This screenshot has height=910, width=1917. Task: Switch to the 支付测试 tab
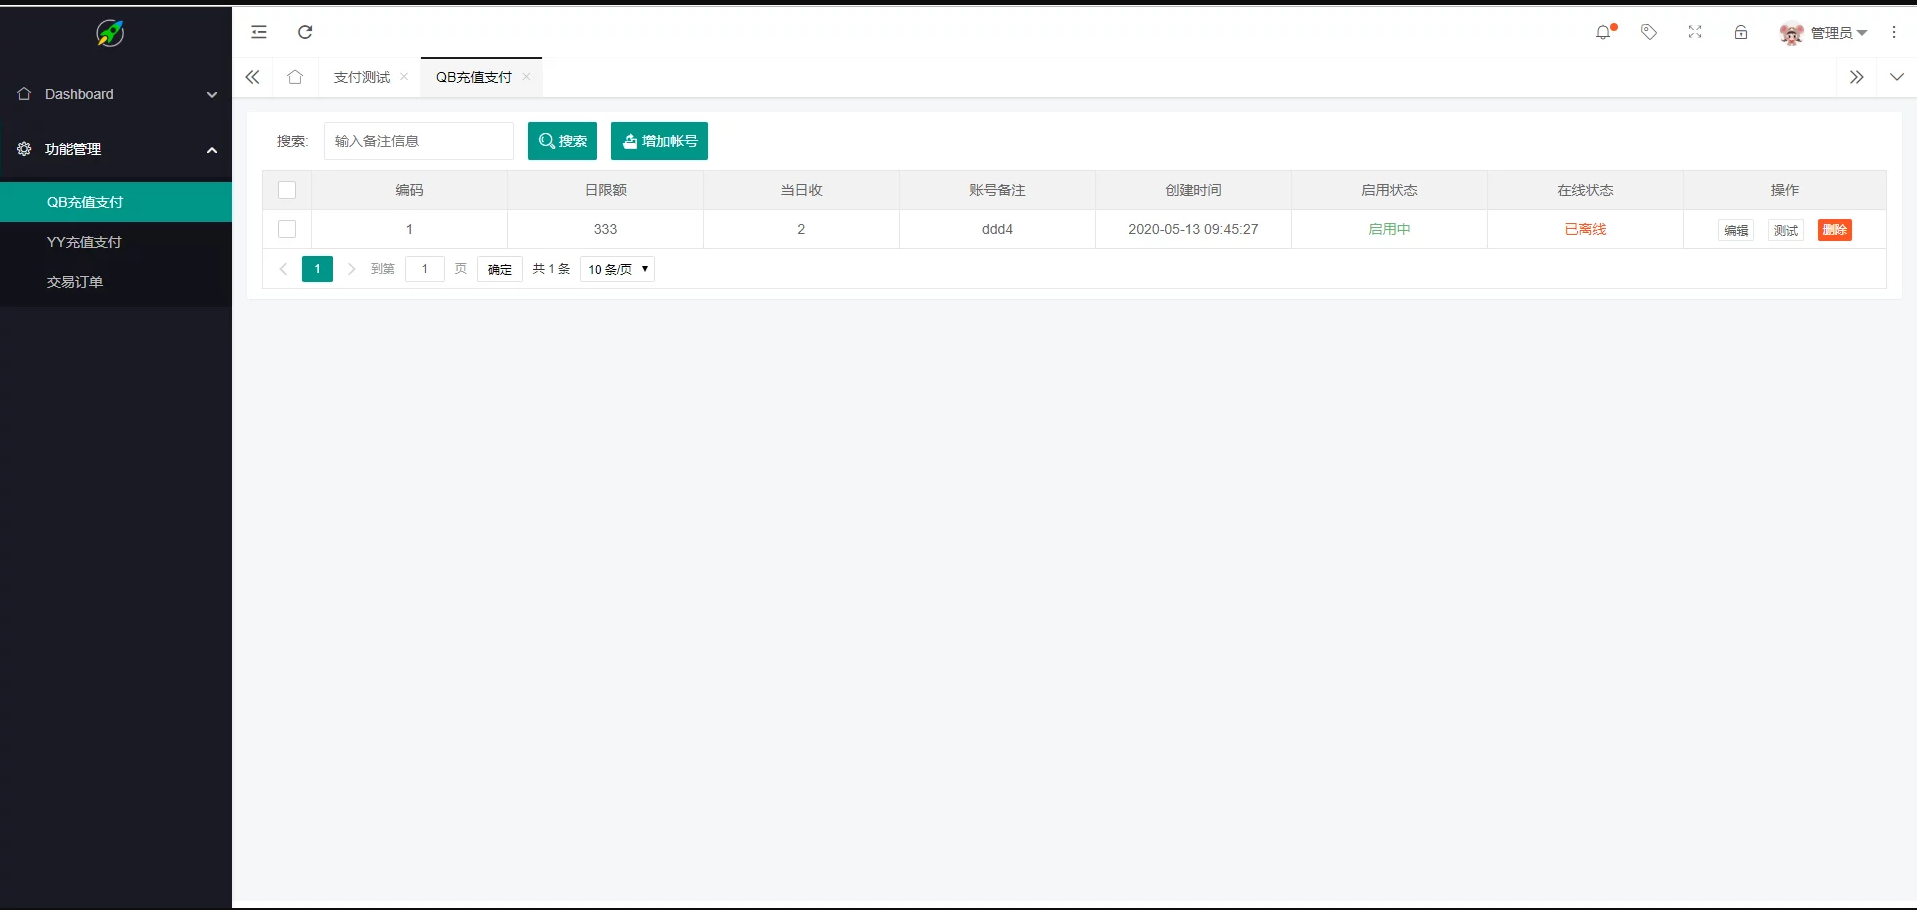pyautogui.click(x=361, y=77)
